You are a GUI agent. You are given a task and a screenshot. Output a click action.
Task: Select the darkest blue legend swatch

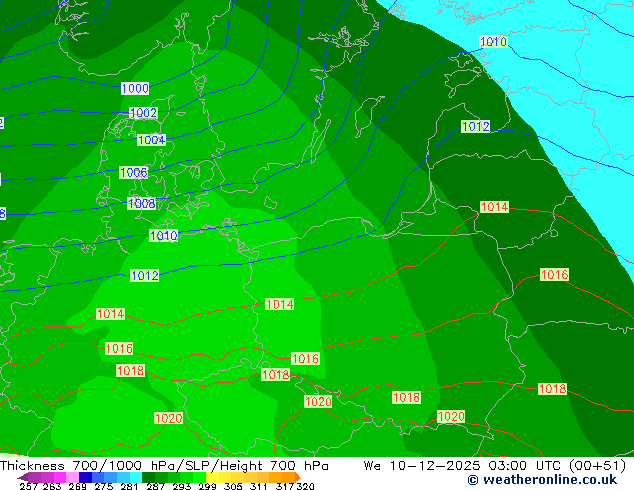click(85, 477)
